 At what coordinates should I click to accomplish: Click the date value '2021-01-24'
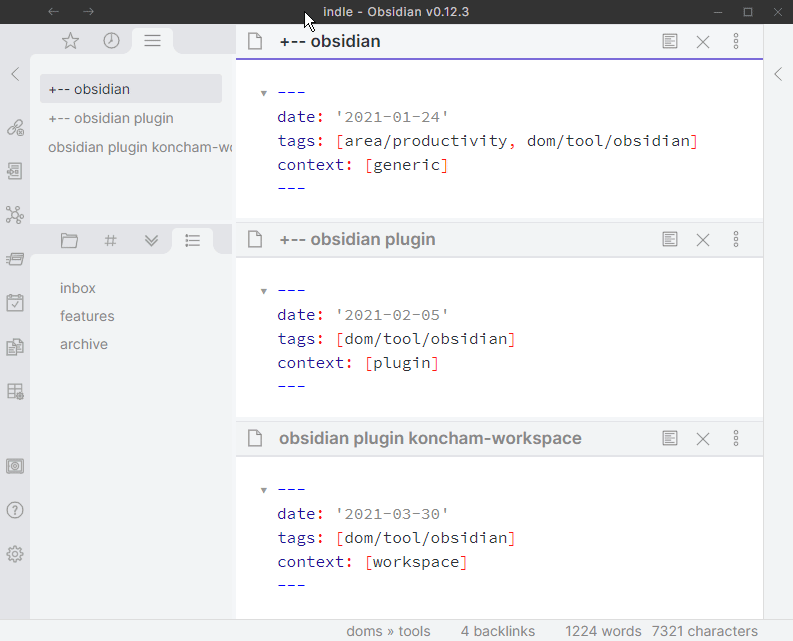(392, 117)
